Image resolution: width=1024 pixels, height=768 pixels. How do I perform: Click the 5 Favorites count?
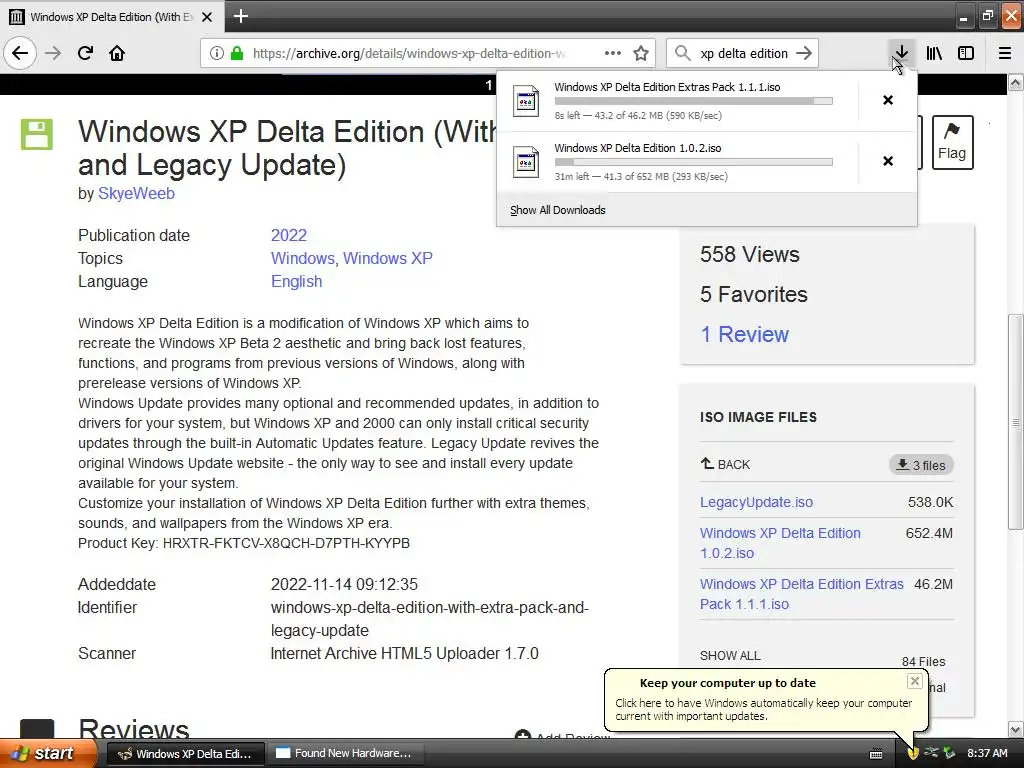pos(754,295)
